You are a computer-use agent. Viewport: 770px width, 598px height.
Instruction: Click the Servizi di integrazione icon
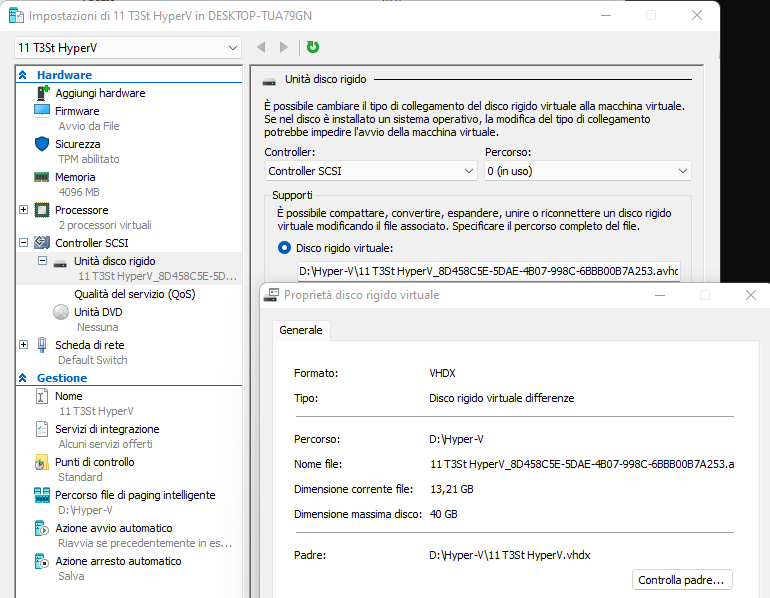[42, 429]
